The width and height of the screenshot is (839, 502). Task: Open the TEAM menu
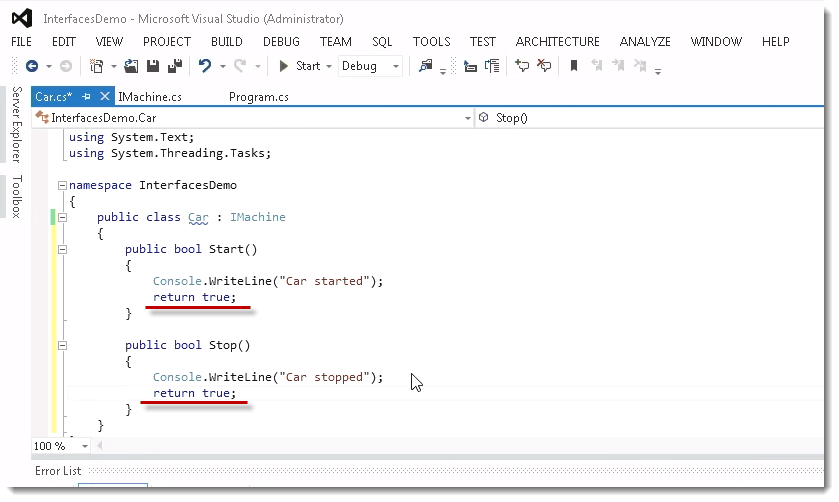(x=336, y=42)
